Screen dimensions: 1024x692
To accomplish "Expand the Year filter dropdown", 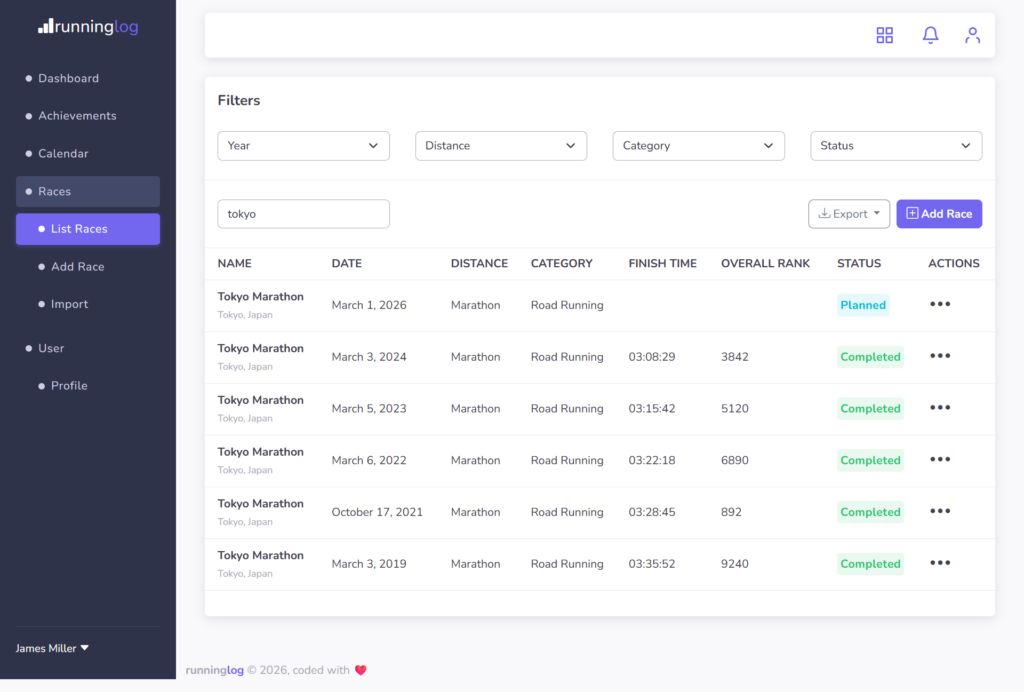I will 303,146.
